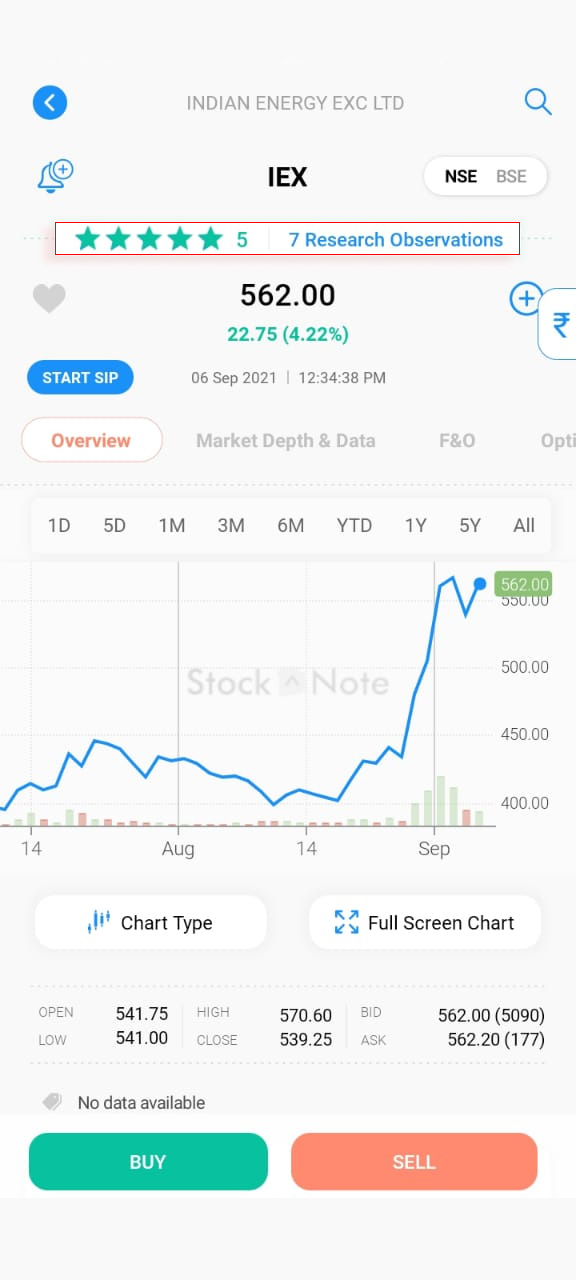This screenshot has height=1280, width=576.
Task: Mark IEX as favorite with heart icon
Action: click(x=50, y=298)
